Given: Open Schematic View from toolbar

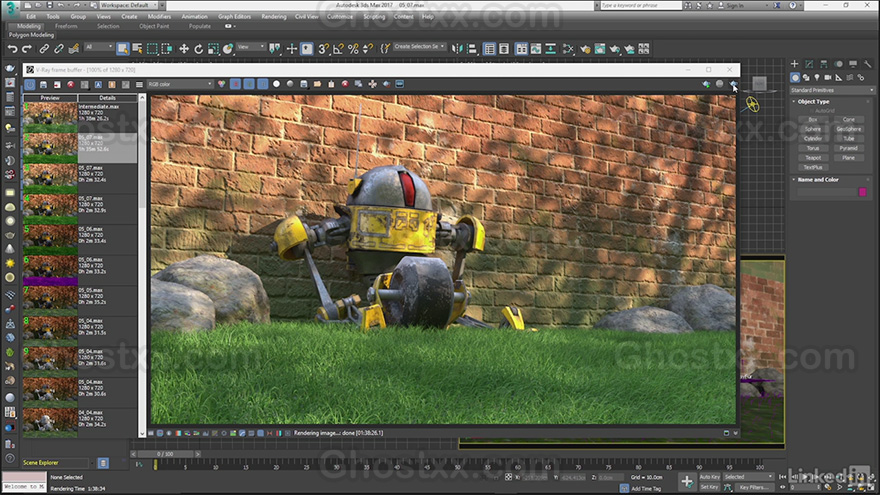Looking at the screenshot, I should [551, 49].
